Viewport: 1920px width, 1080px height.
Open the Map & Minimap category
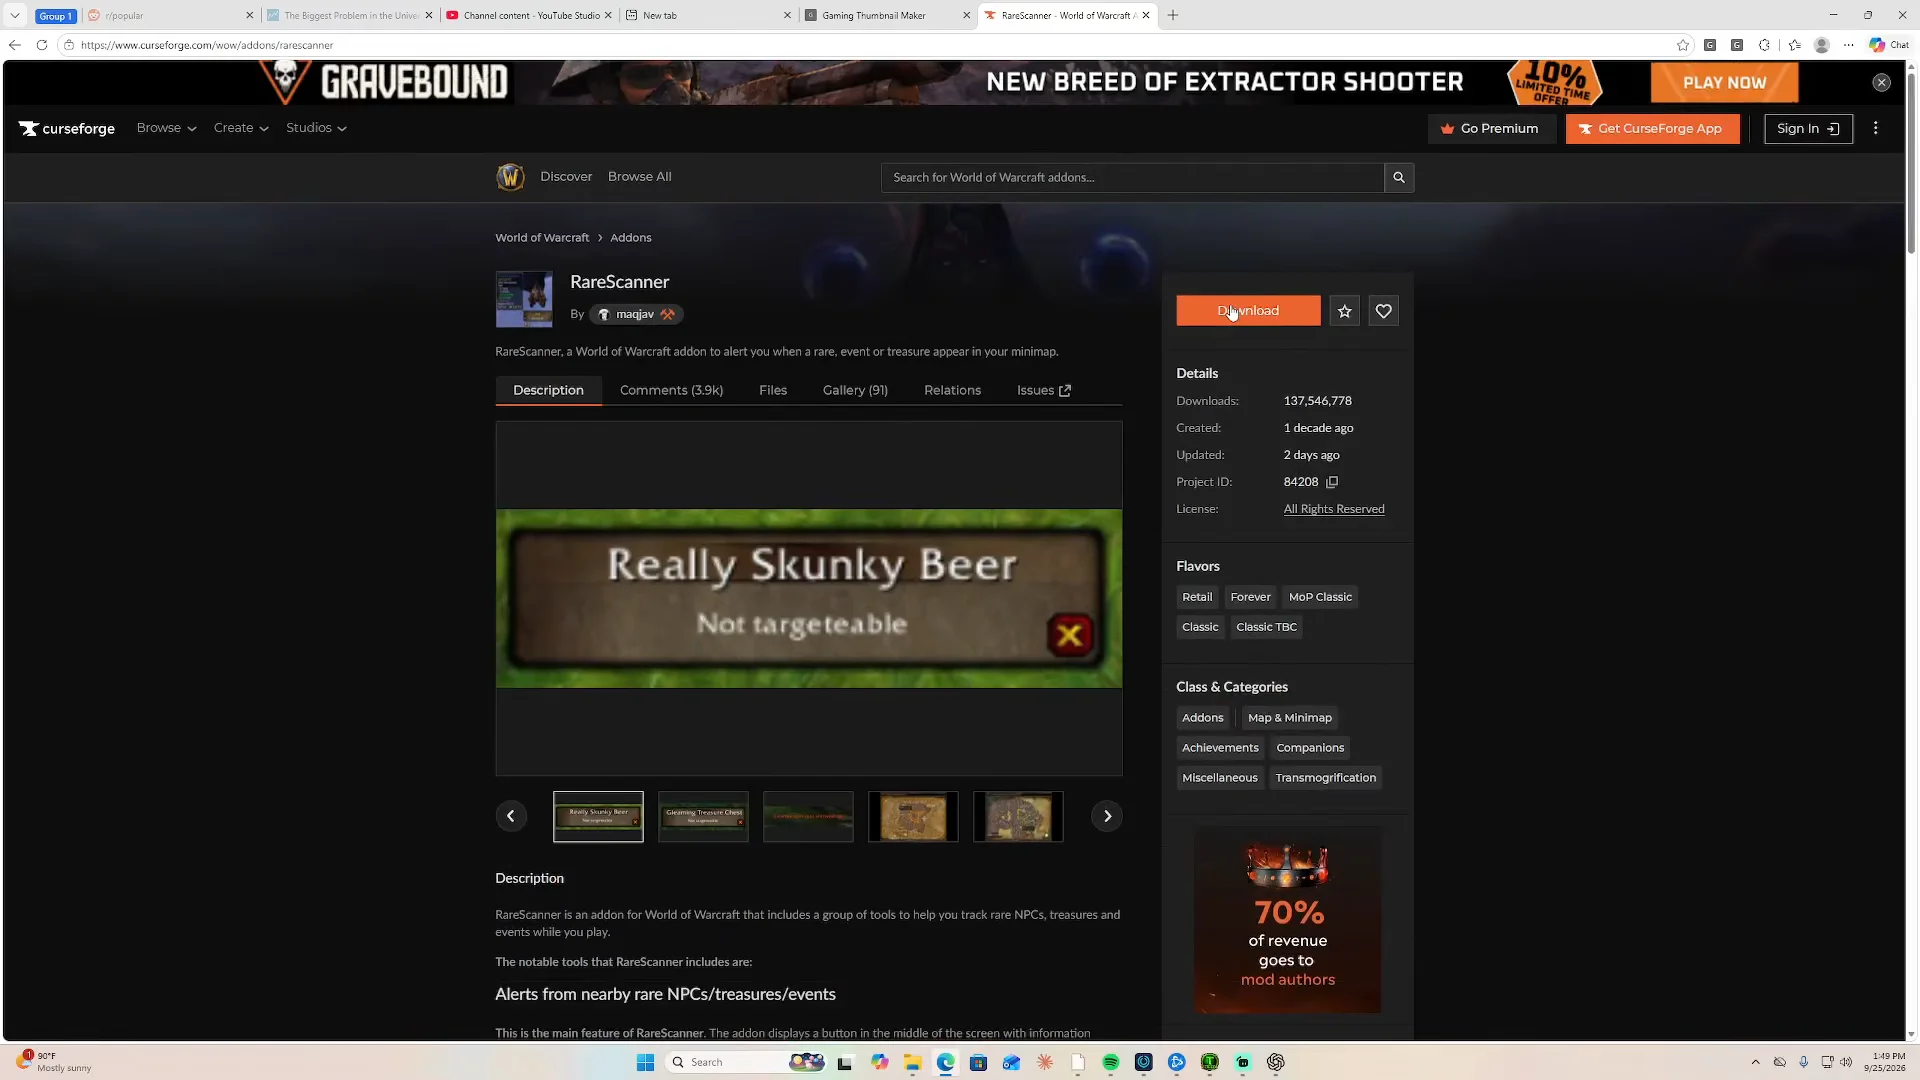pos(1290,718)
